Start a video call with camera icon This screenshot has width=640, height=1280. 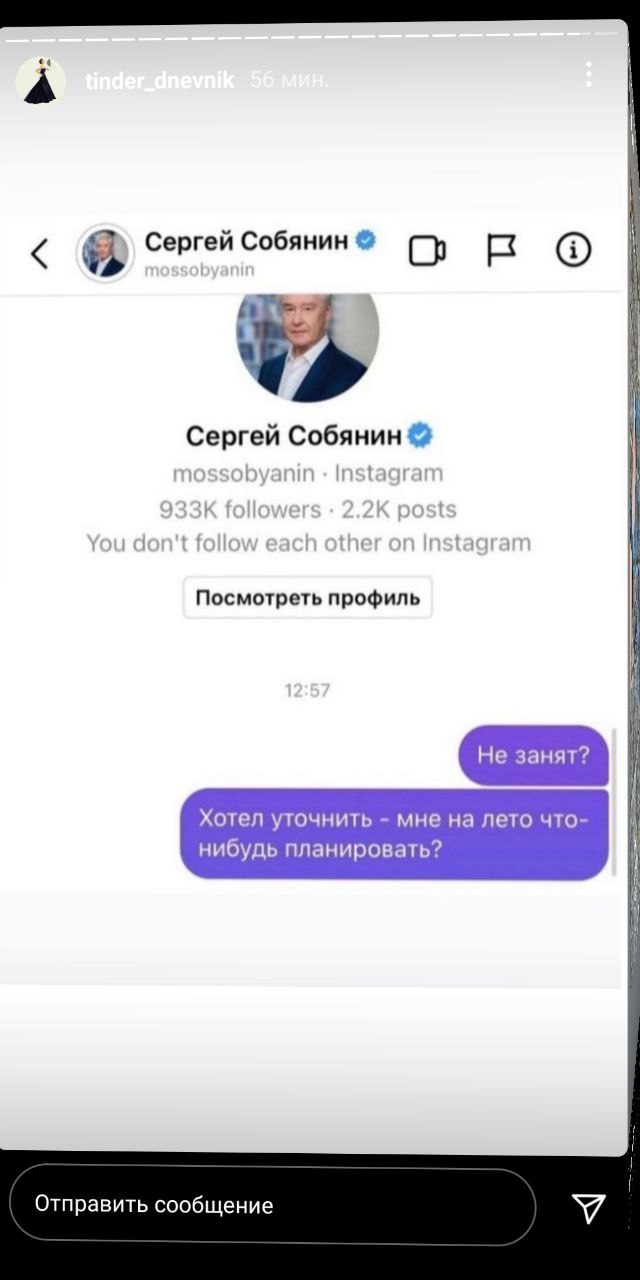427,251
